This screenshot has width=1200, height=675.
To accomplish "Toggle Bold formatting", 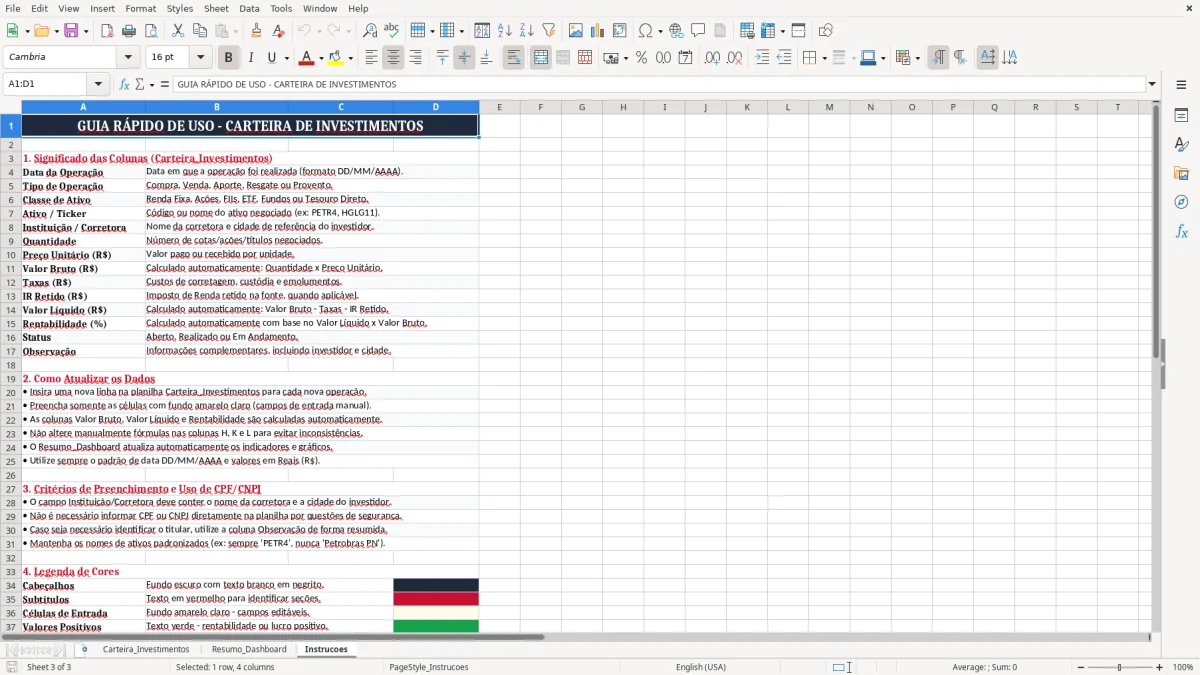I will coord(228,58).
